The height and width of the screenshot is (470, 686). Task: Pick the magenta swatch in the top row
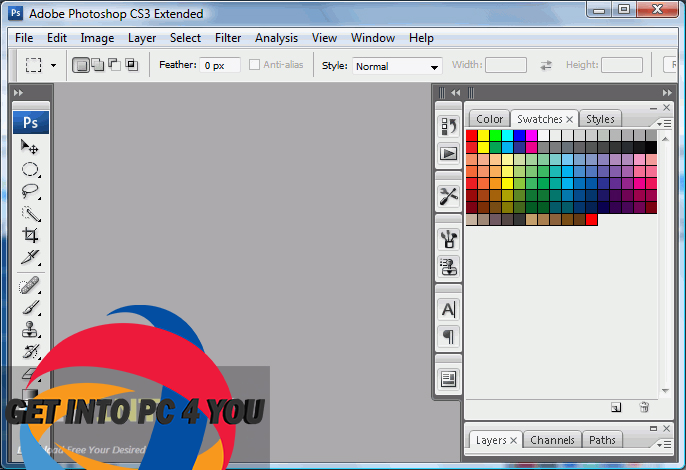pyautogui.click(x=532, y=135)
